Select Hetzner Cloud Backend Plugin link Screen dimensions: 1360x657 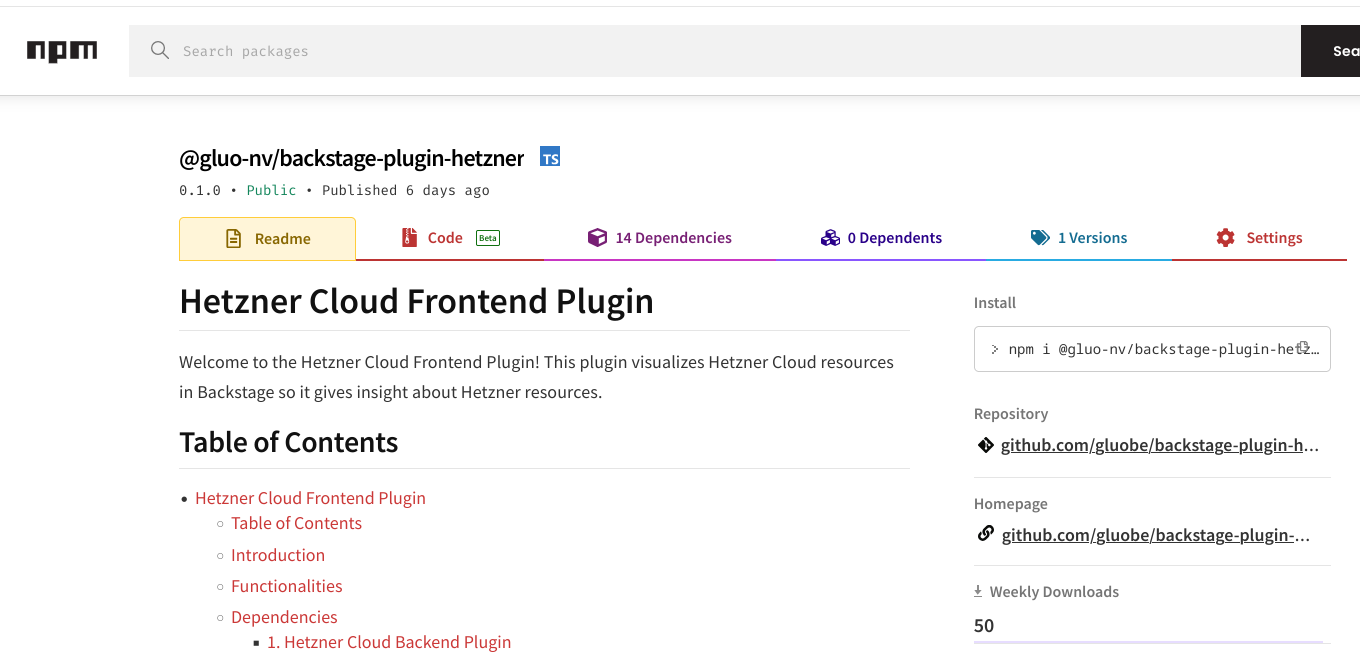click(x=389, y=642)
